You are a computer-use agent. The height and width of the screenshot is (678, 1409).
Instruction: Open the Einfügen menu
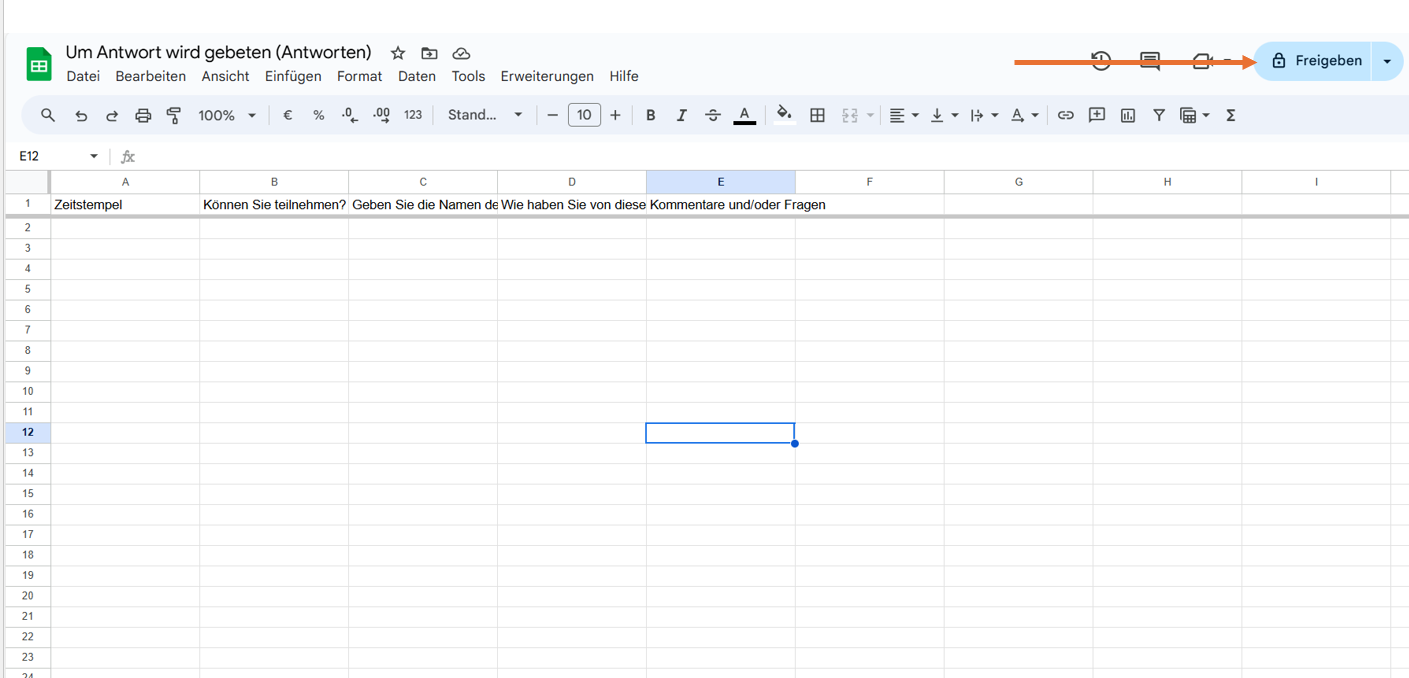coord(293,76)
